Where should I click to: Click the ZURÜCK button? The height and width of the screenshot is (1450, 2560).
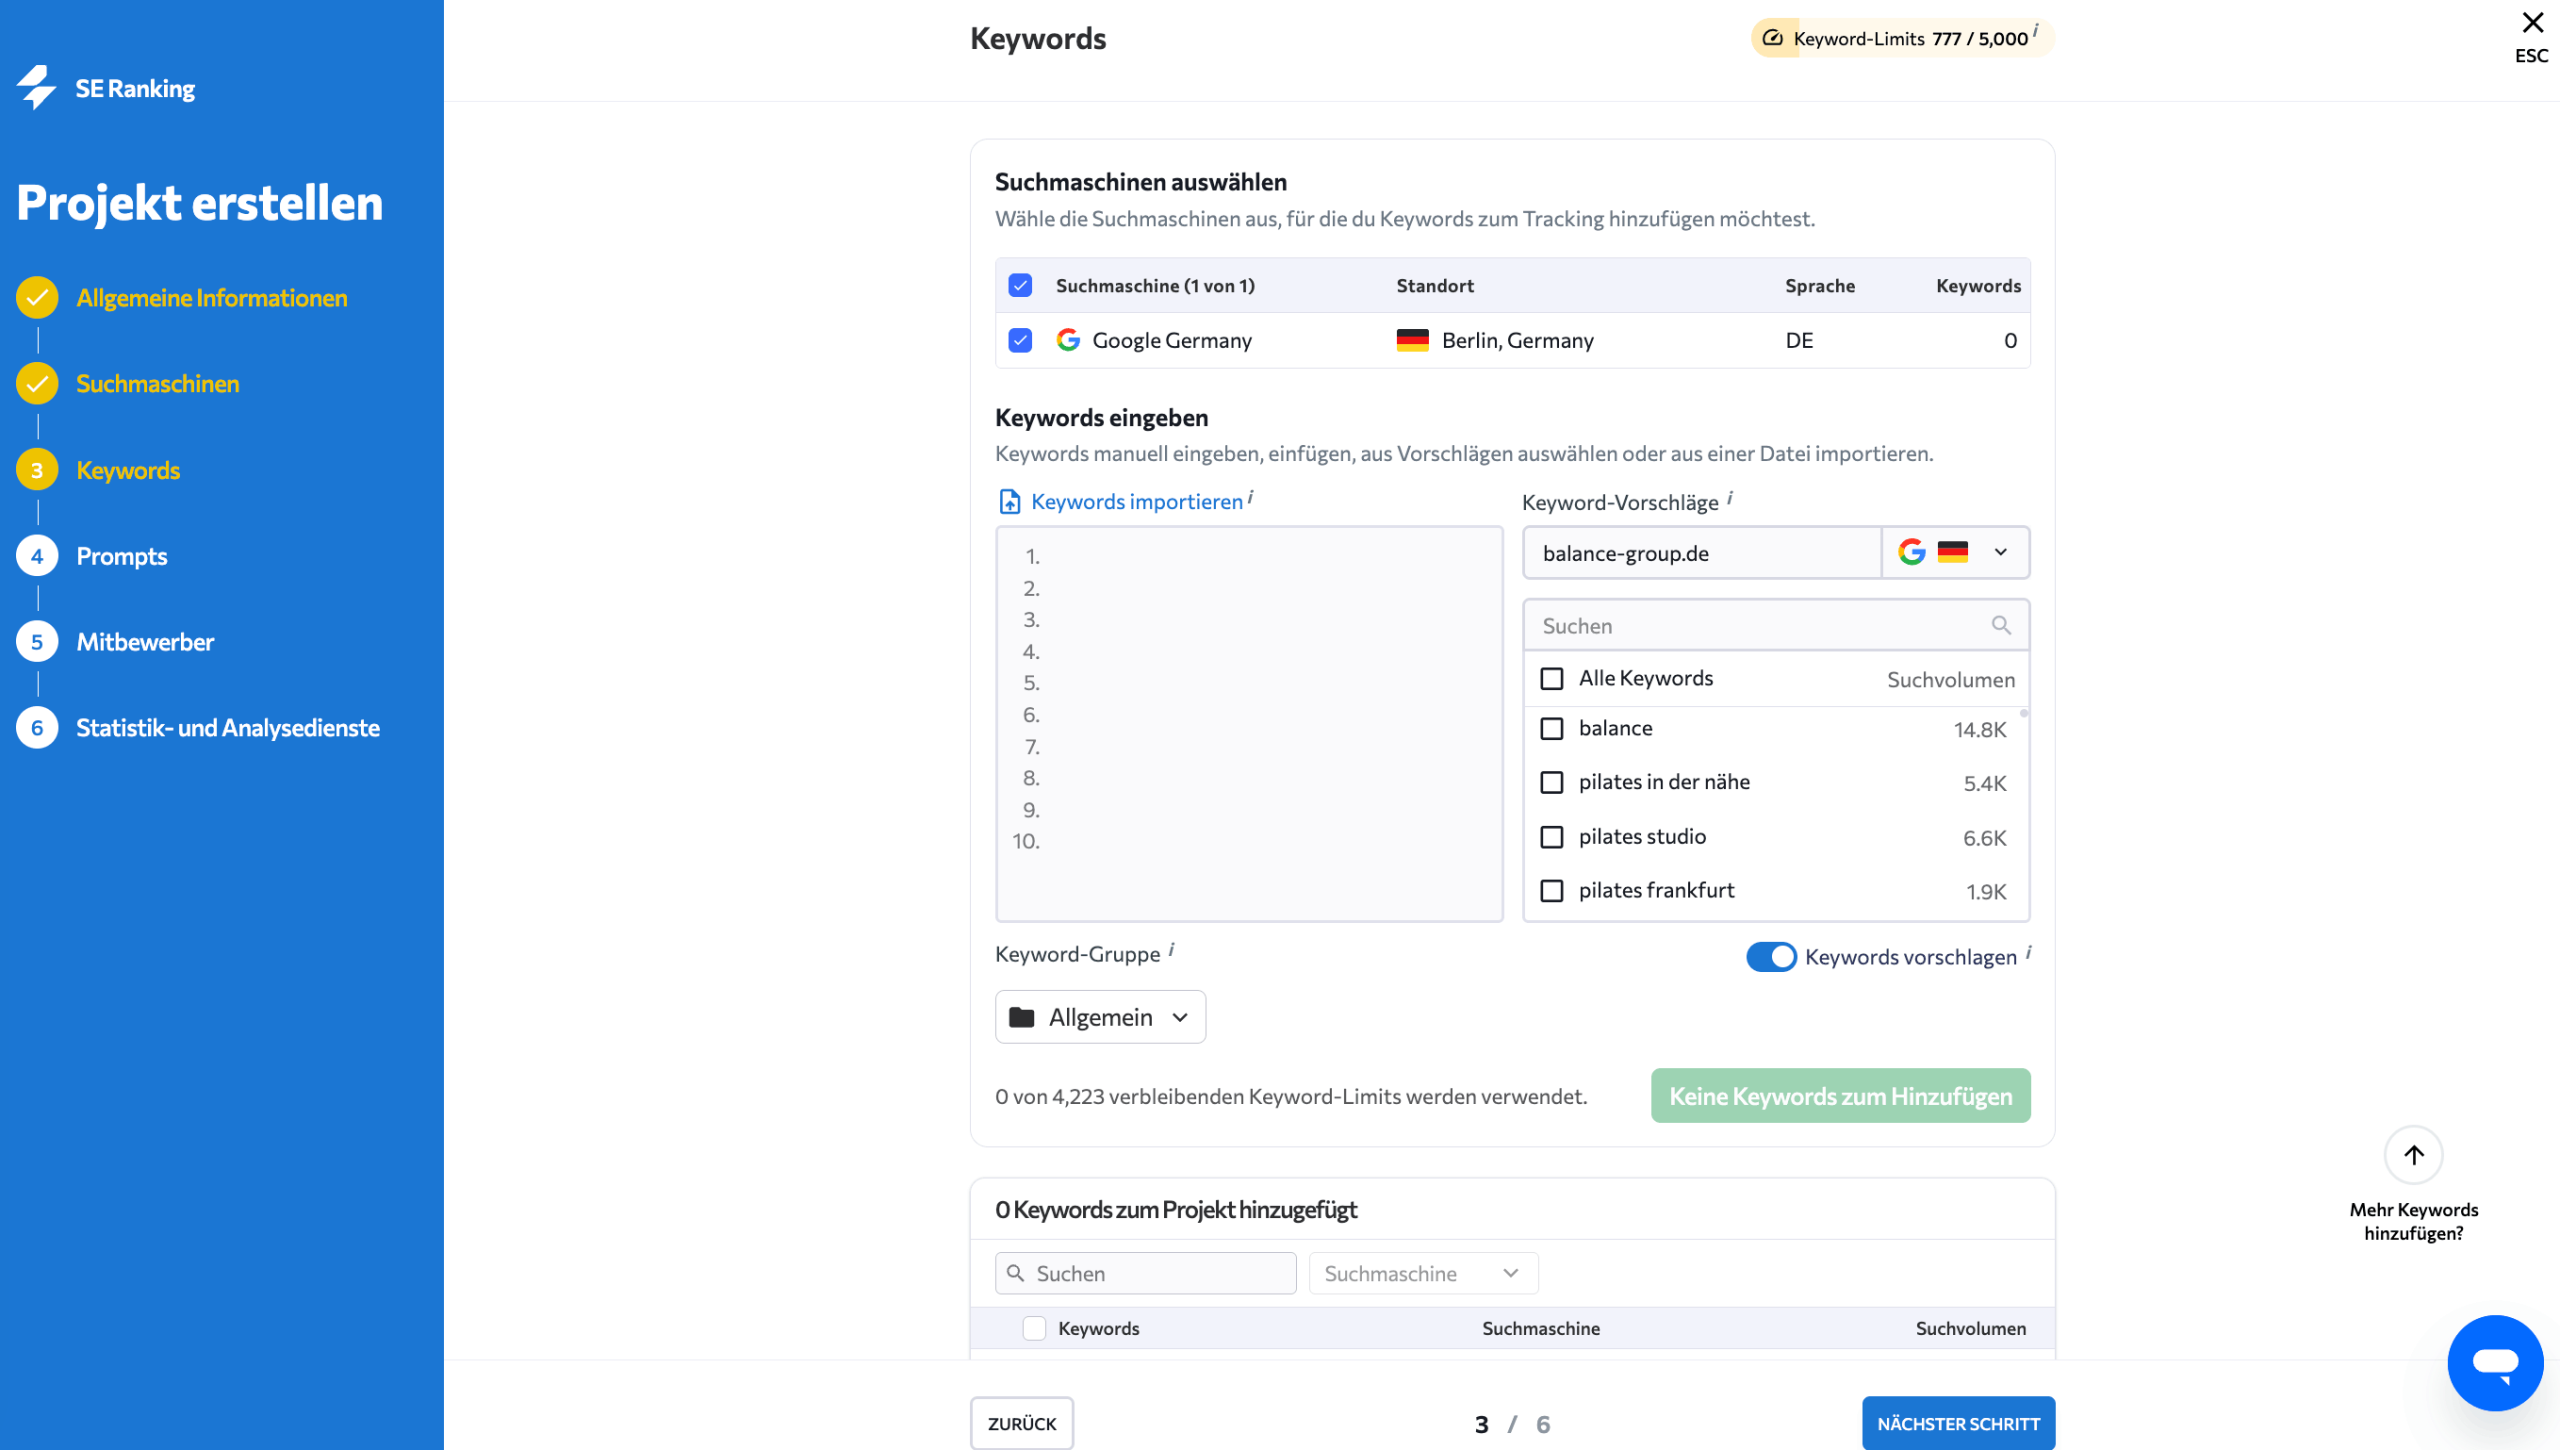pyautogui.click(x=1021, y=1423)
